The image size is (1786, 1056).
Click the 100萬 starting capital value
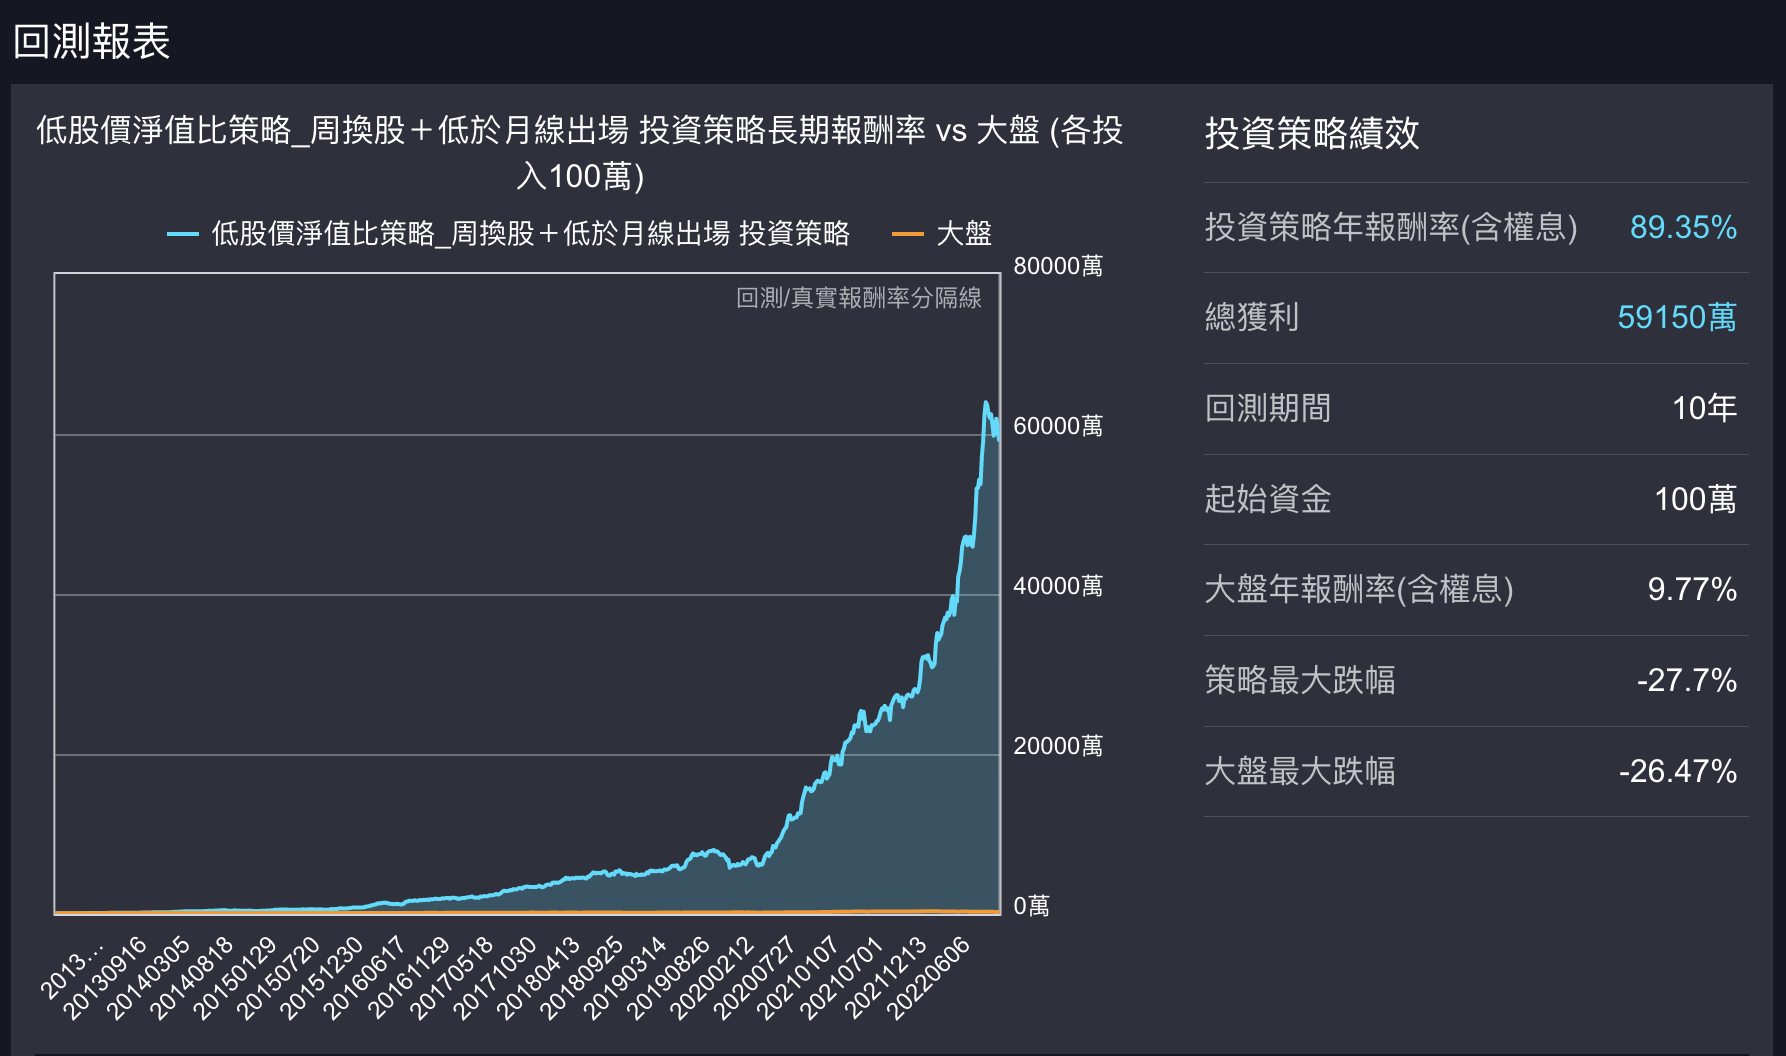(x=1694, y=499)
